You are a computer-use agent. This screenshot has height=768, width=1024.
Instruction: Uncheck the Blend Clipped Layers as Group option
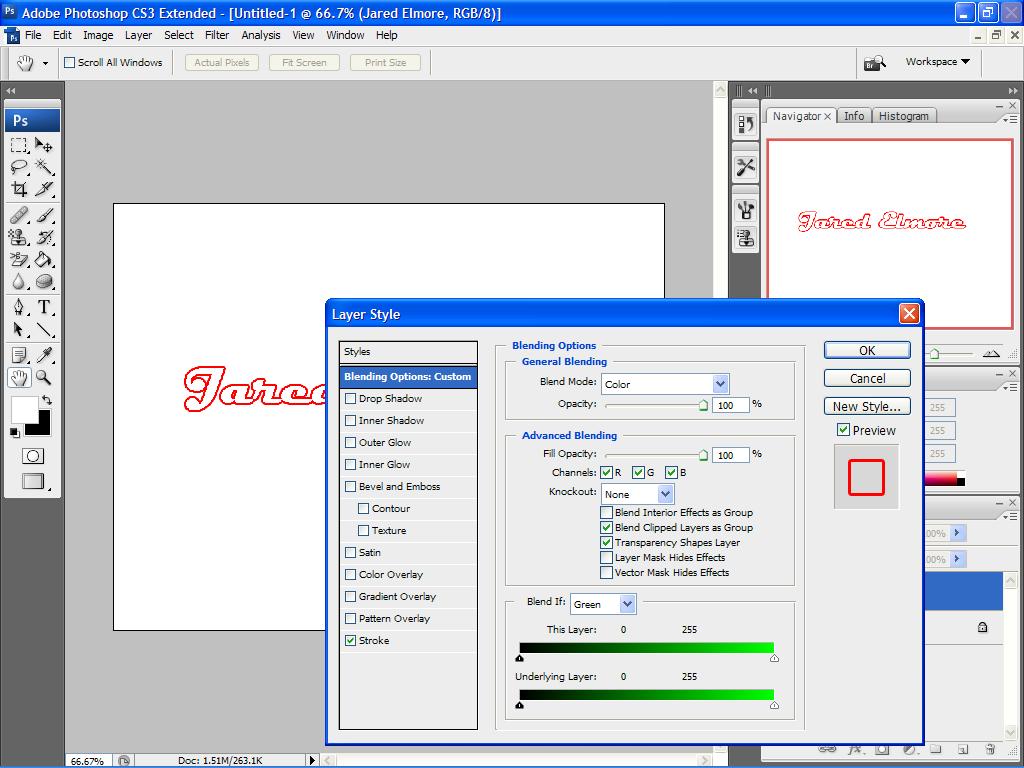click(x=607, y=527)
